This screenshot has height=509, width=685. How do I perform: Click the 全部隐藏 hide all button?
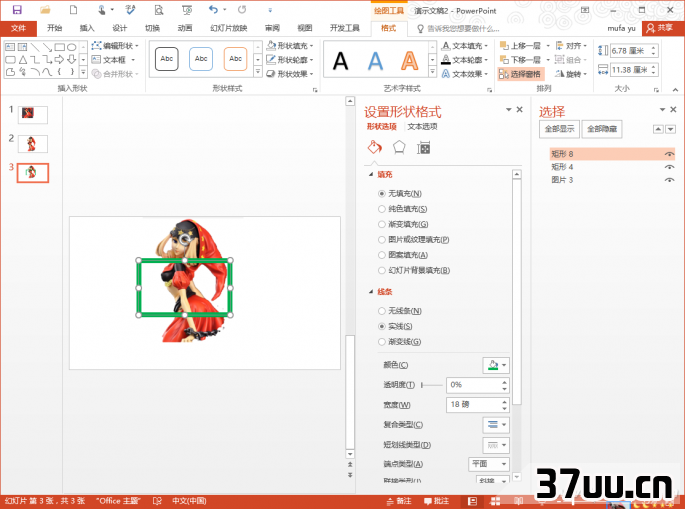(602, 129)
